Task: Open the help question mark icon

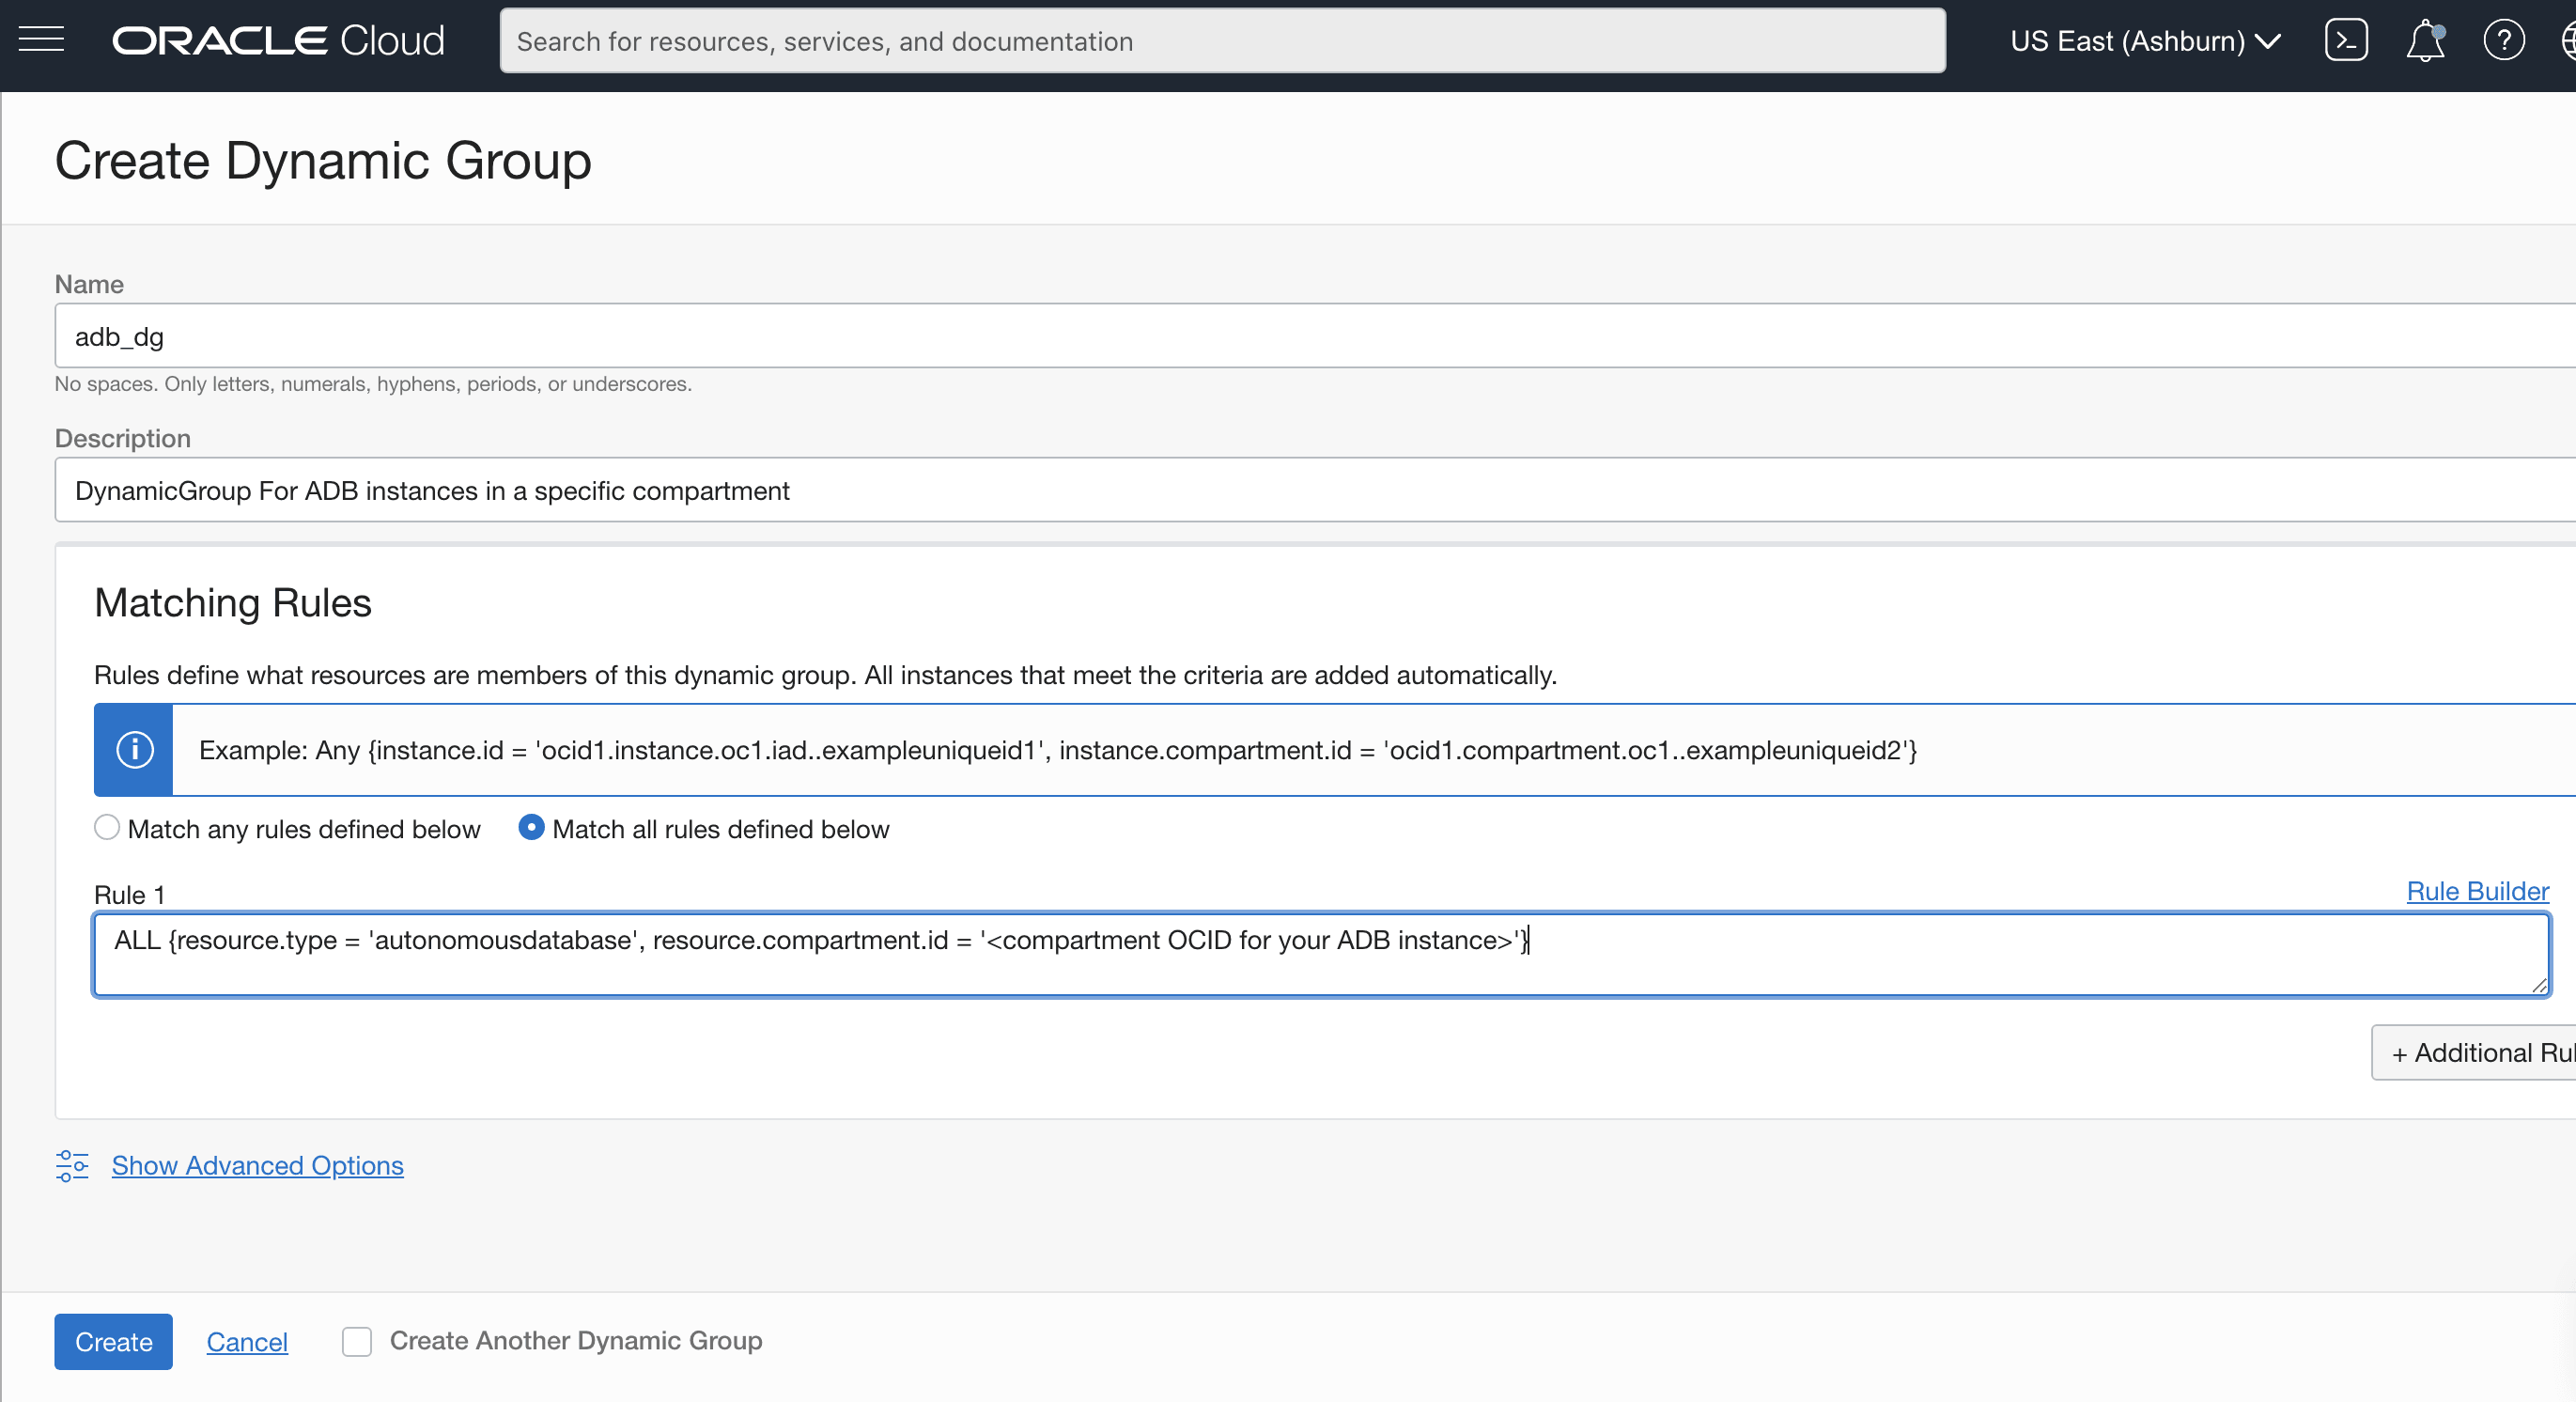Action: [x=2504, y=40]
